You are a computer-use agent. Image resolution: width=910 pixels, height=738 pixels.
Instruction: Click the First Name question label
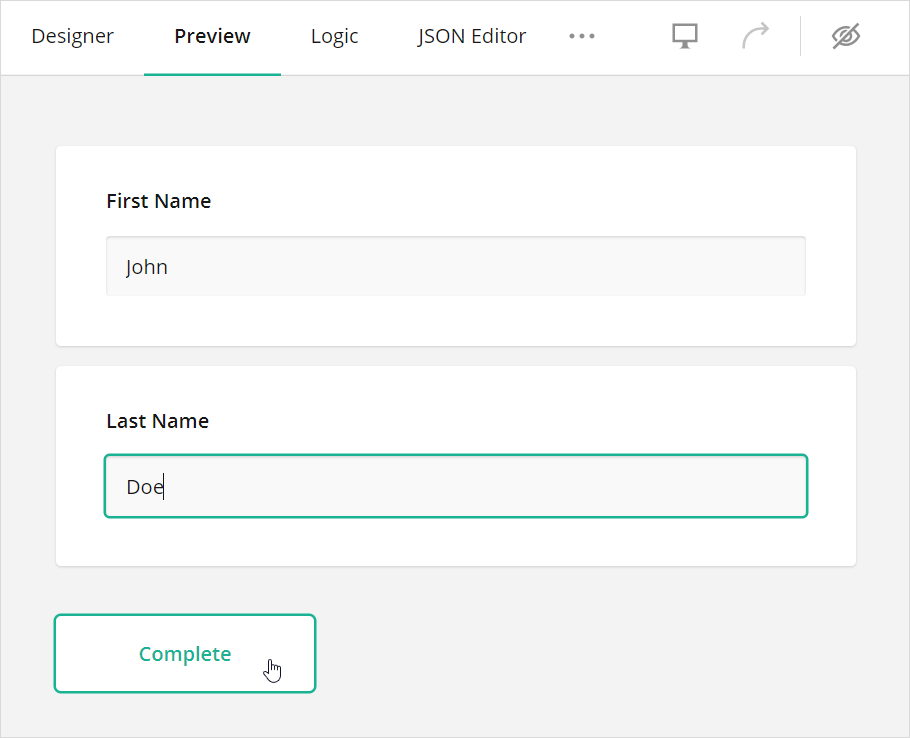(158, 200)
